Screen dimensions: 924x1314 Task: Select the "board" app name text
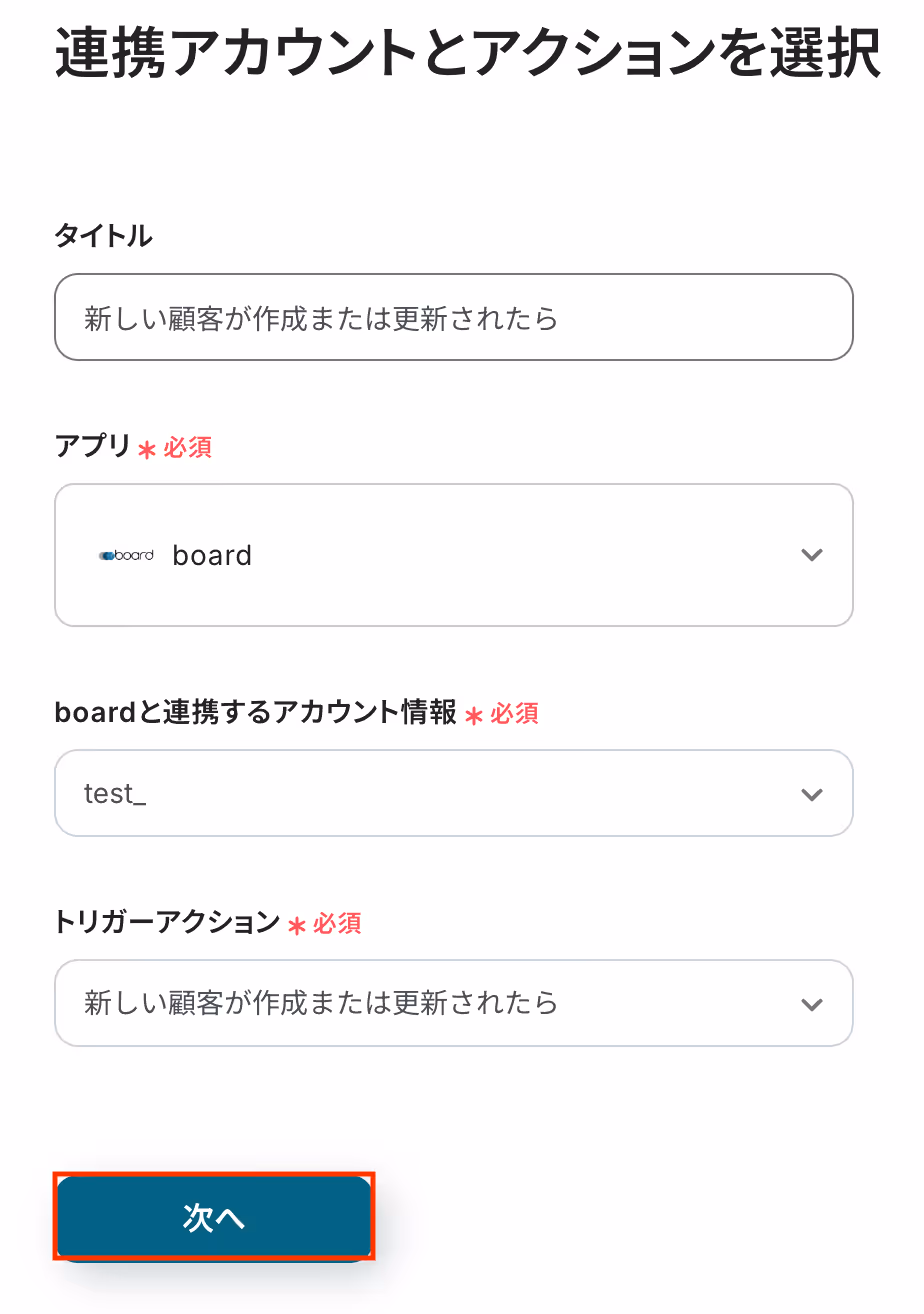tap(212, 555)
